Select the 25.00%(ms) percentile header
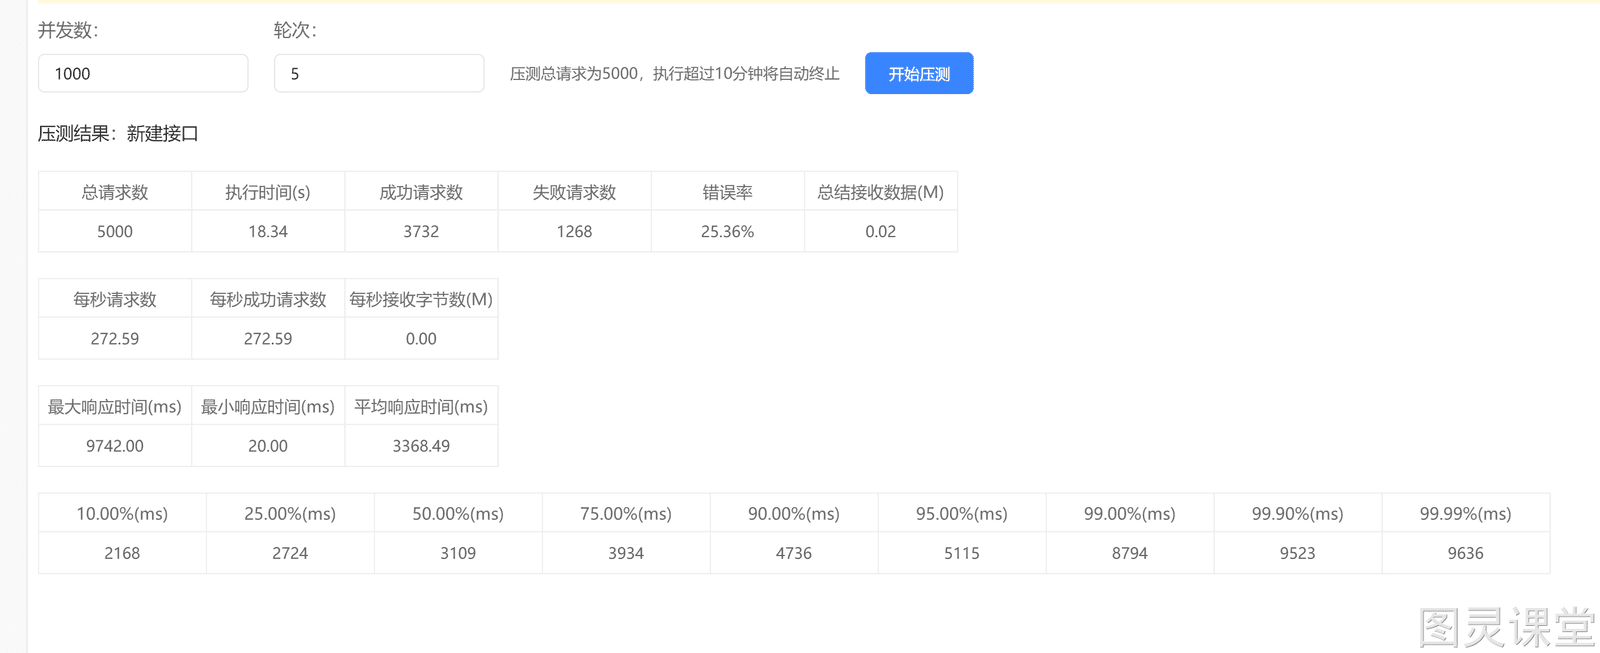This screenshot has width=1600, height=653. (x=290, y=513)
